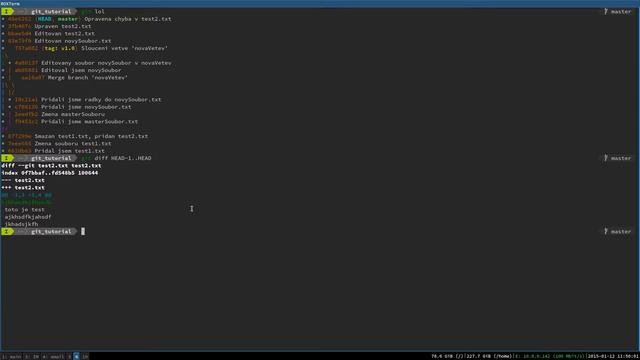This screenshot has width=640, height=360.
Task: Click the "Editovan test2.txt" commit line
Action: pos(48,33)
